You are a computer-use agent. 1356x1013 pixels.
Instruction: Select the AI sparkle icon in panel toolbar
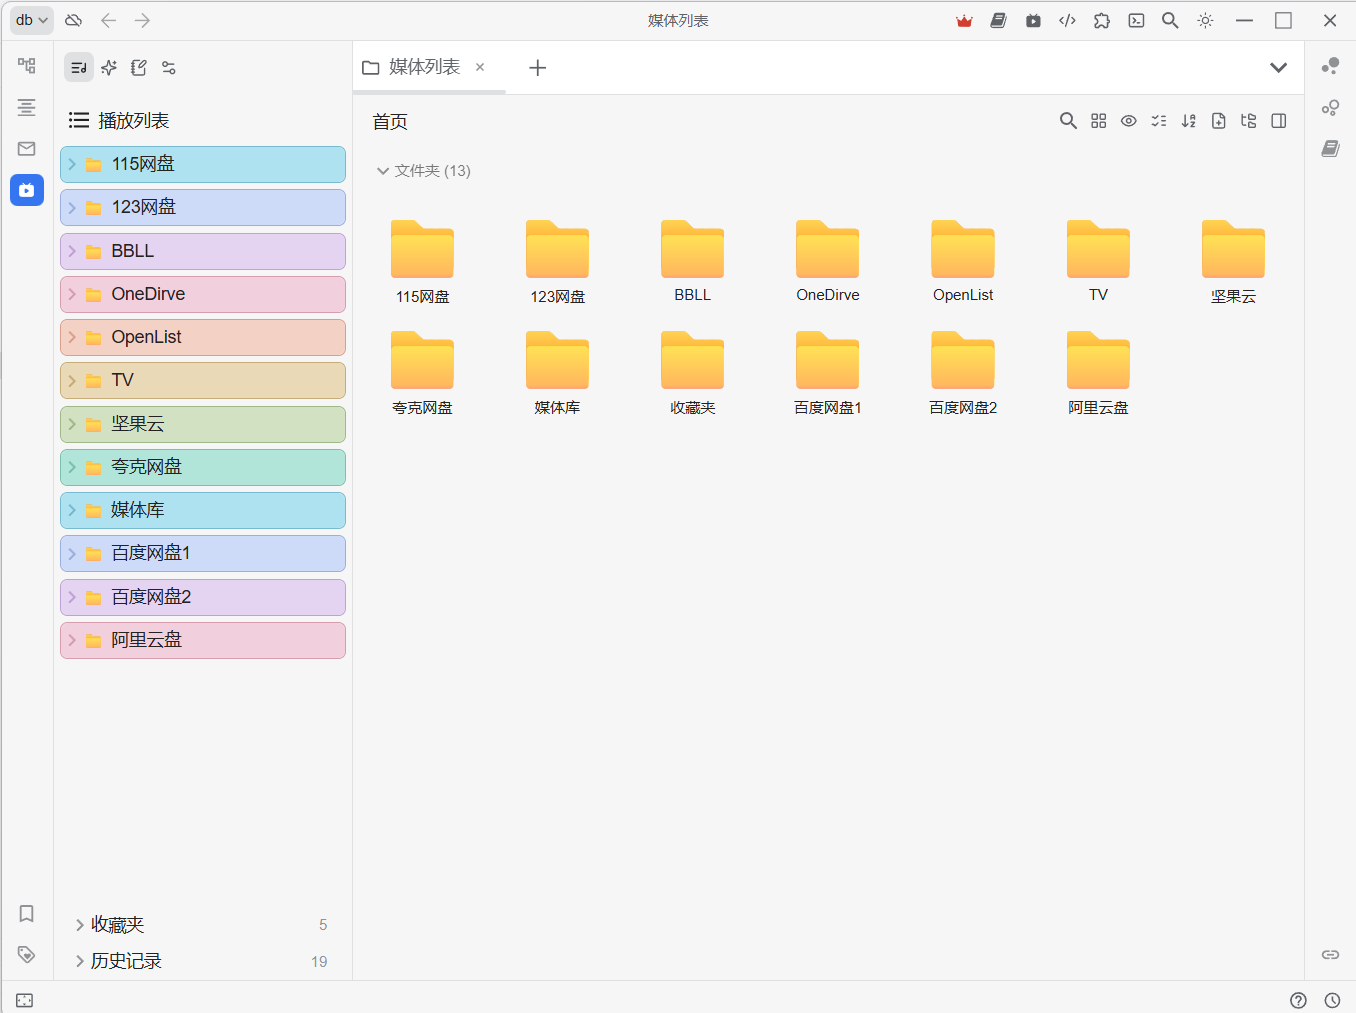108,67
